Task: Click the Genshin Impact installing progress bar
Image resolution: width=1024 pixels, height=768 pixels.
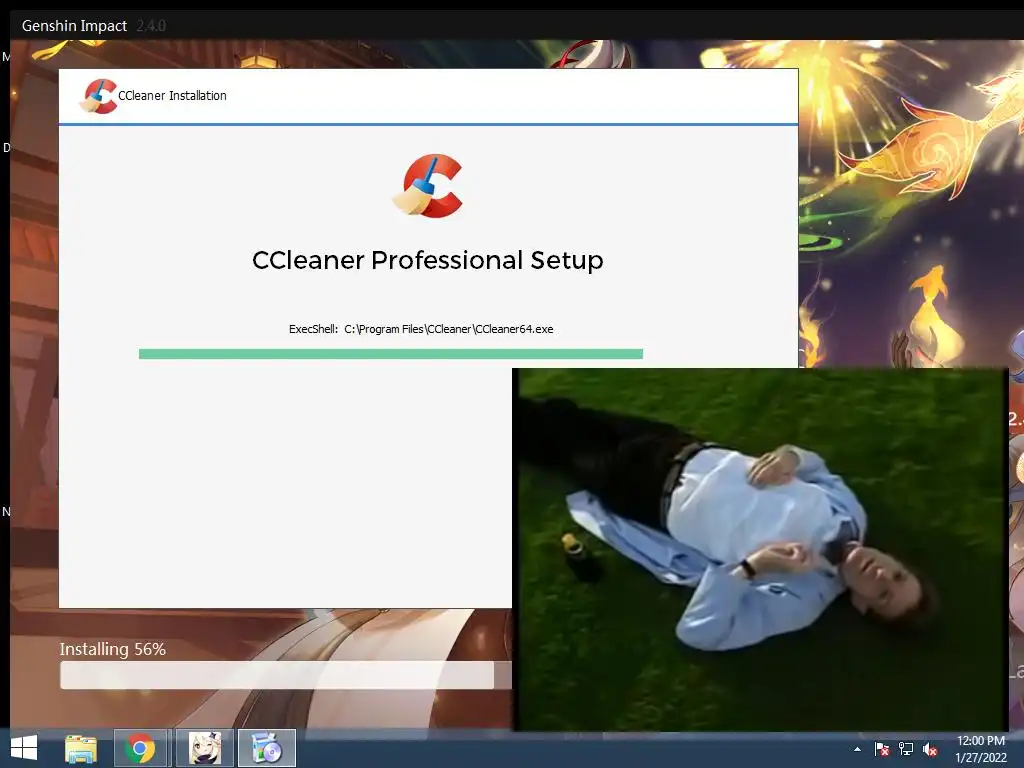Action: pos(286,675)
